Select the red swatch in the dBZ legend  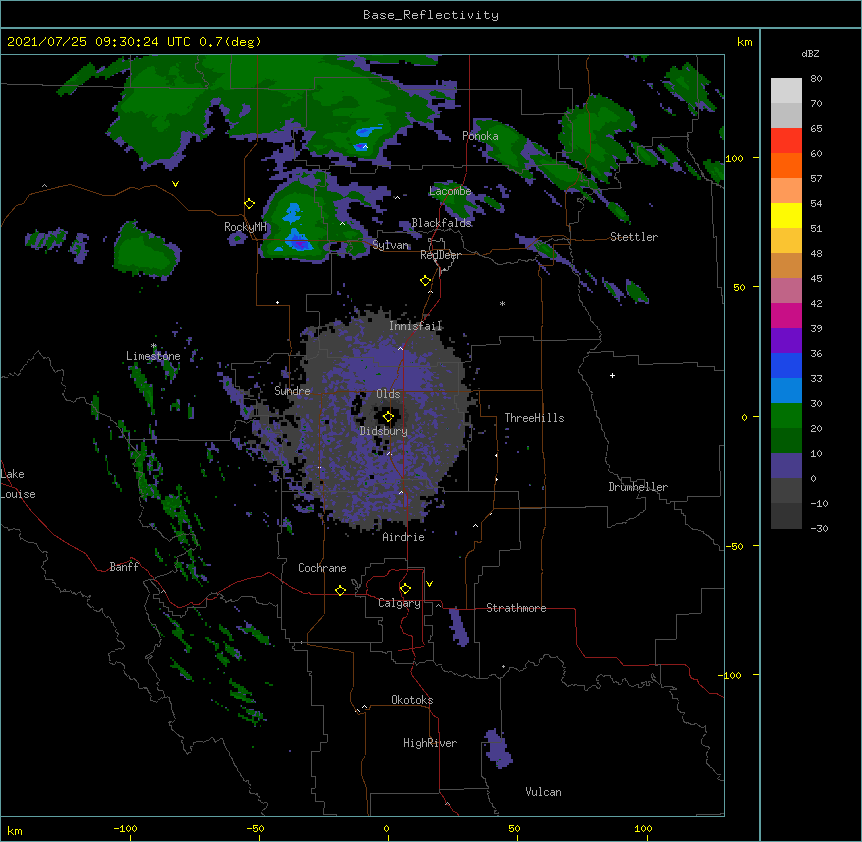[x=786, y=141]
